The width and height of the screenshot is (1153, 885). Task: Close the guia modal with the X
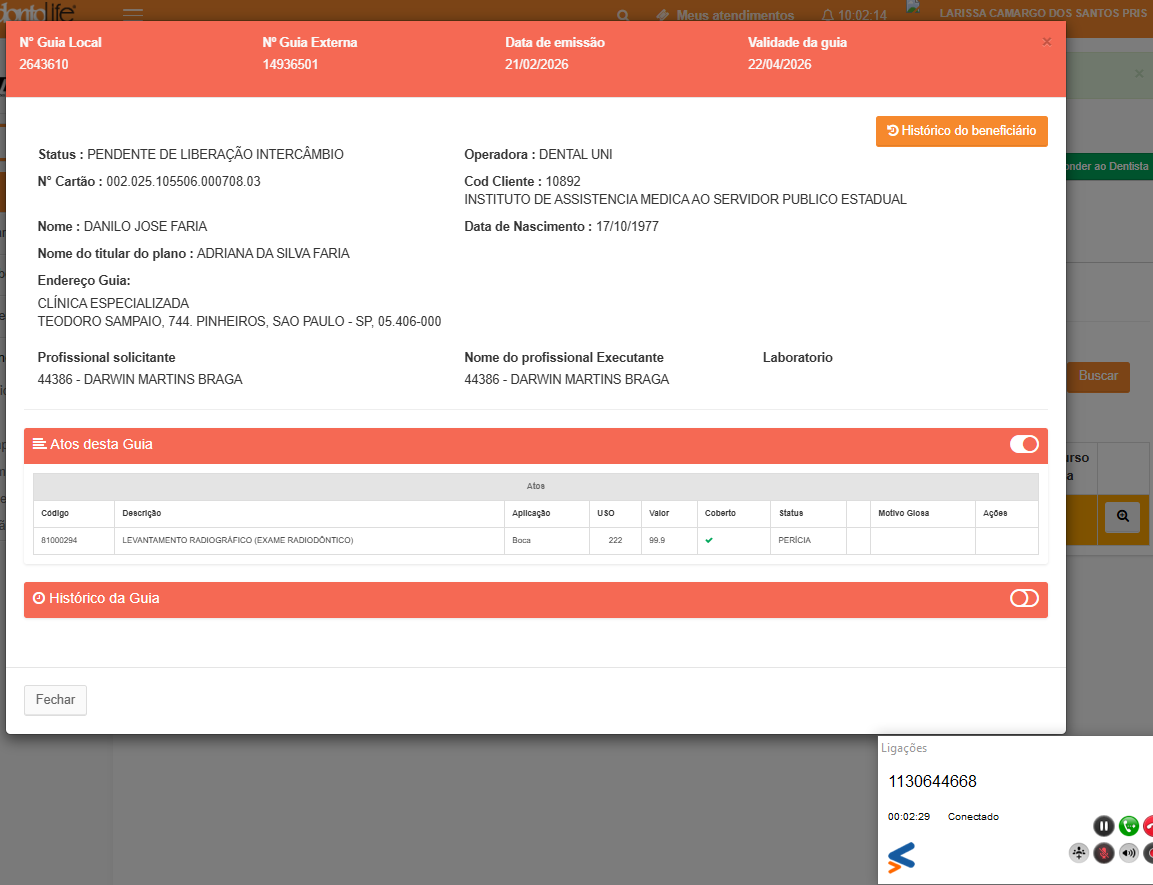click(x=1047, y=42)
